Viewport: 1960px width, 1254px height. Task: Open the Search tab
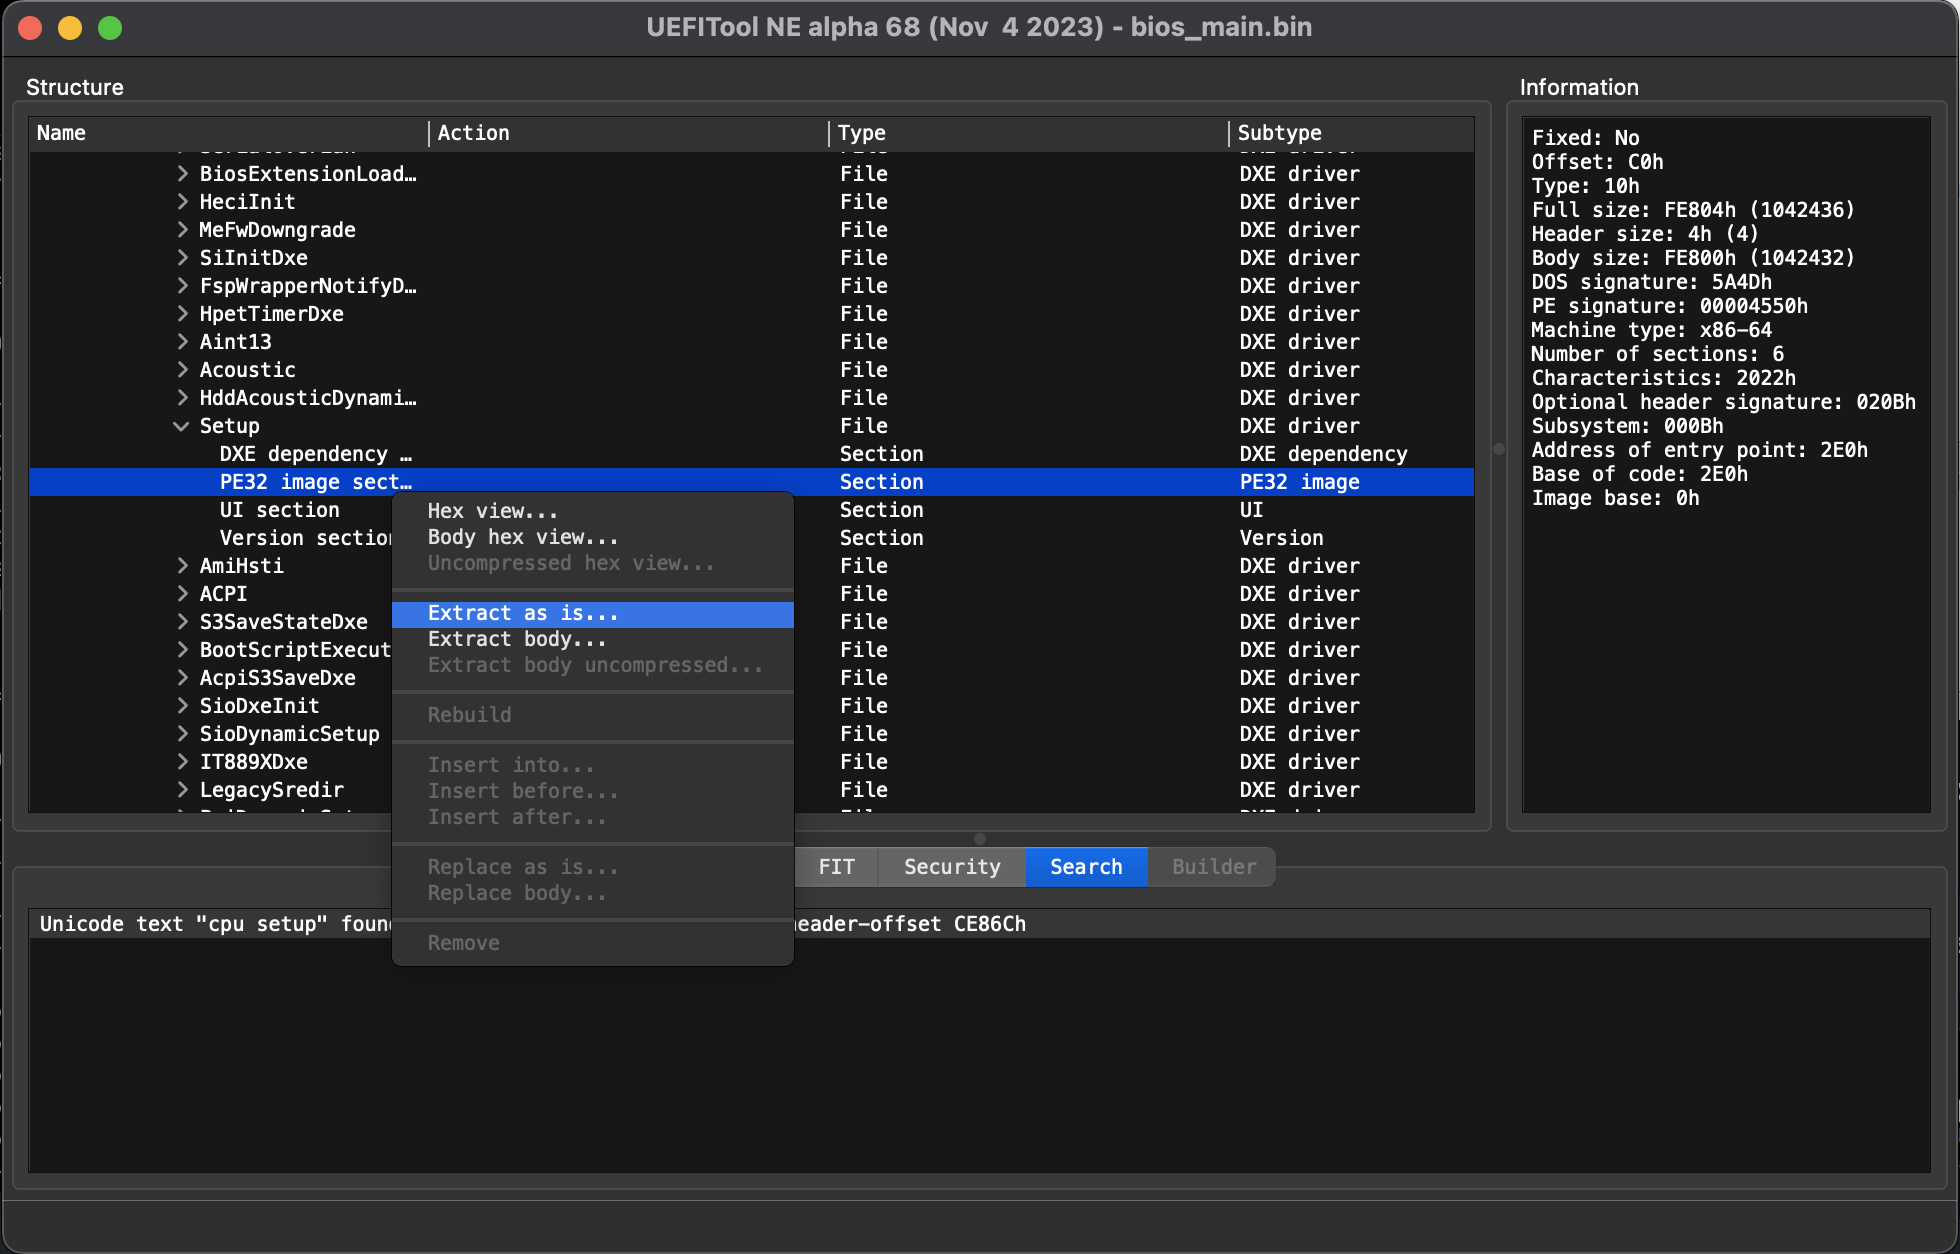tap(1086, 867)
